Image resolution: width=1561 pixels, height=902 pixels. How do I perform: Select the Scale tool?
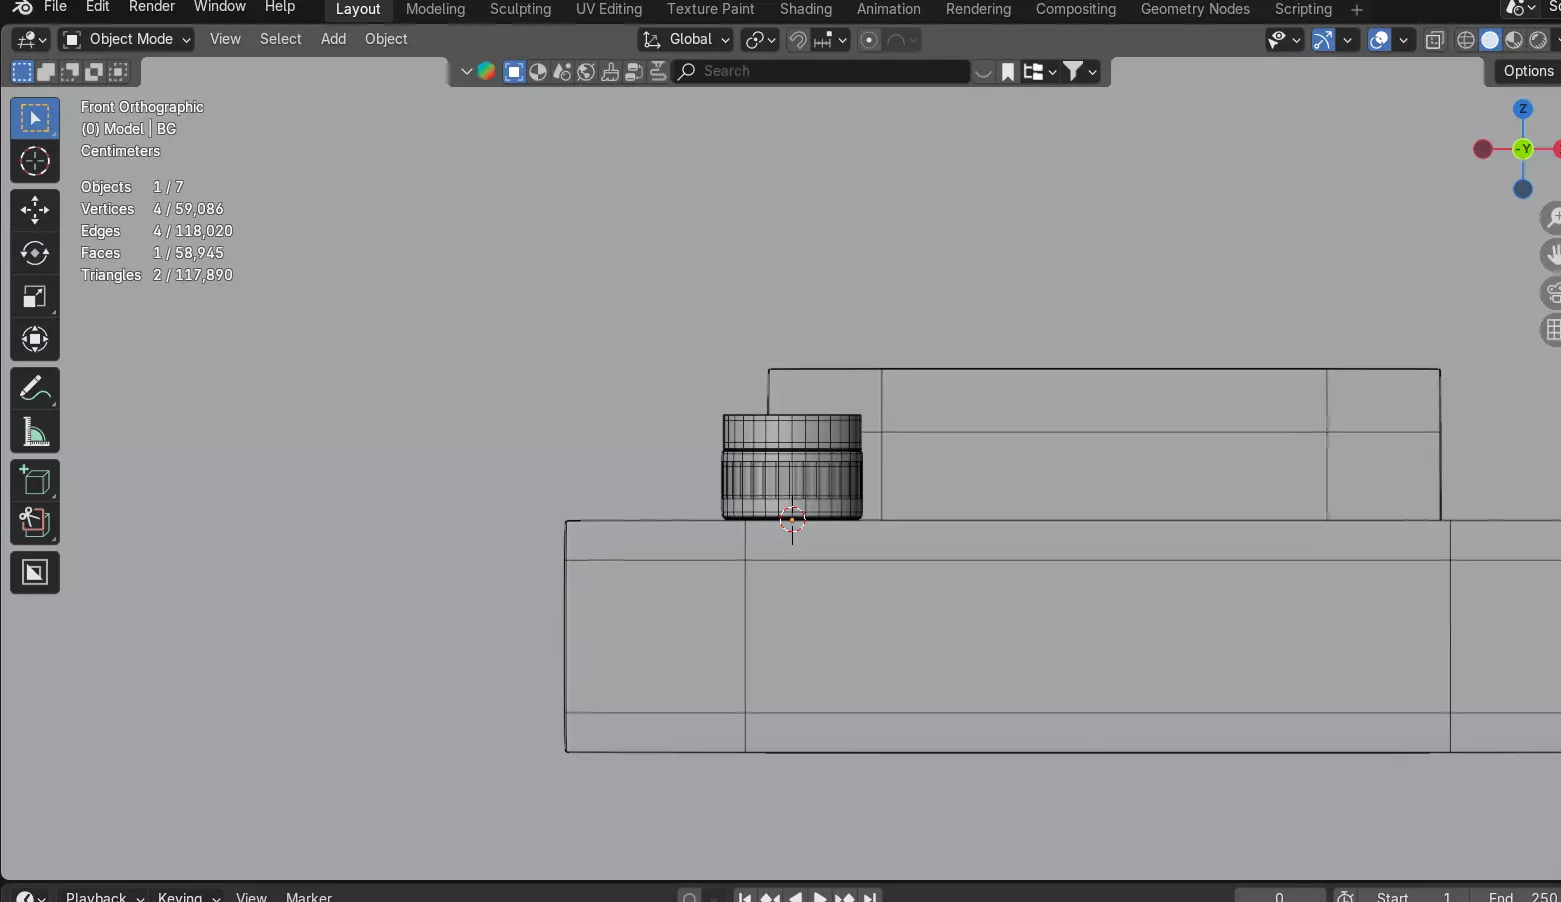click(35, 297)
